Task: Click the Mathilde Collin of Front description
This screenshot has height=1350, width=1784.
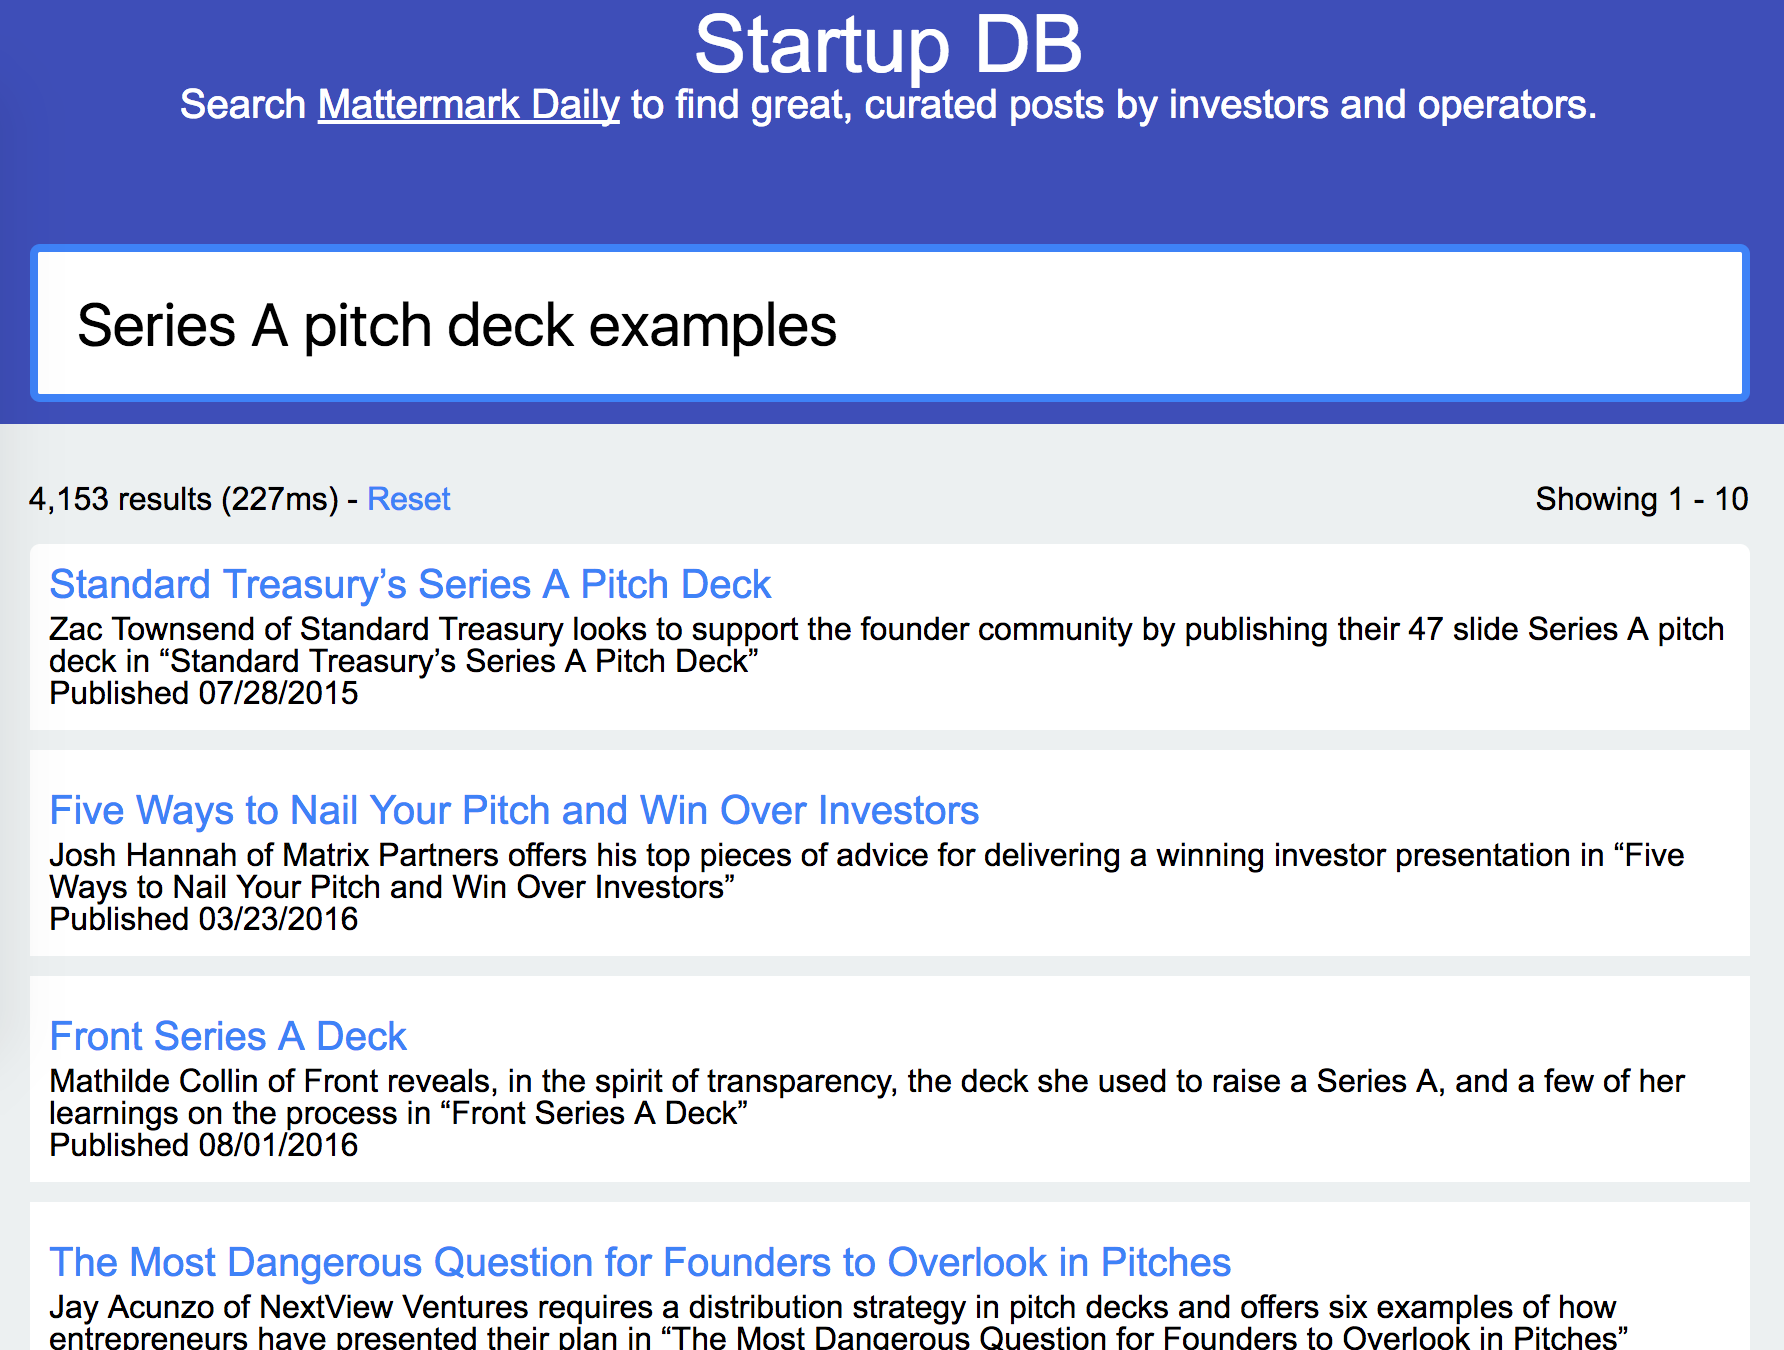Action: coord(866,1096)
